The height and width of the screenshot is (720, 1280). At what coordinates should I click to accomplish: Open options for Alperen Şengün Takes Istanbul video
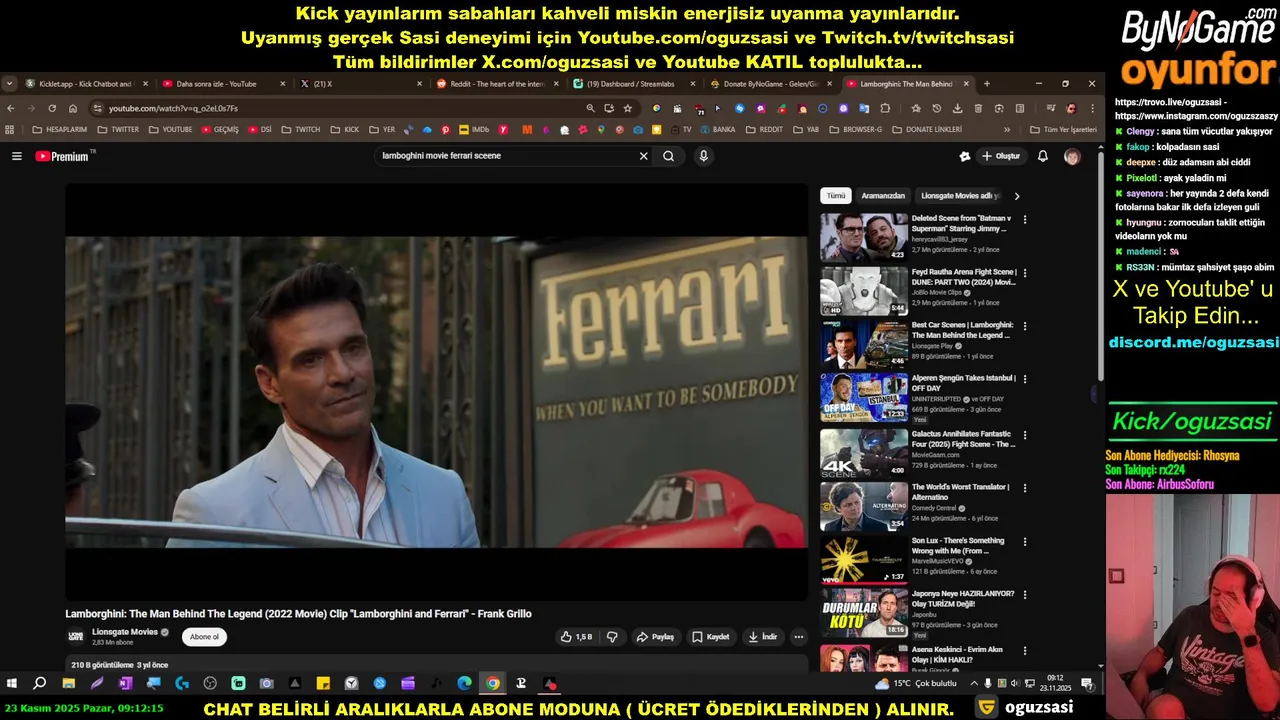coord(1024,380)
